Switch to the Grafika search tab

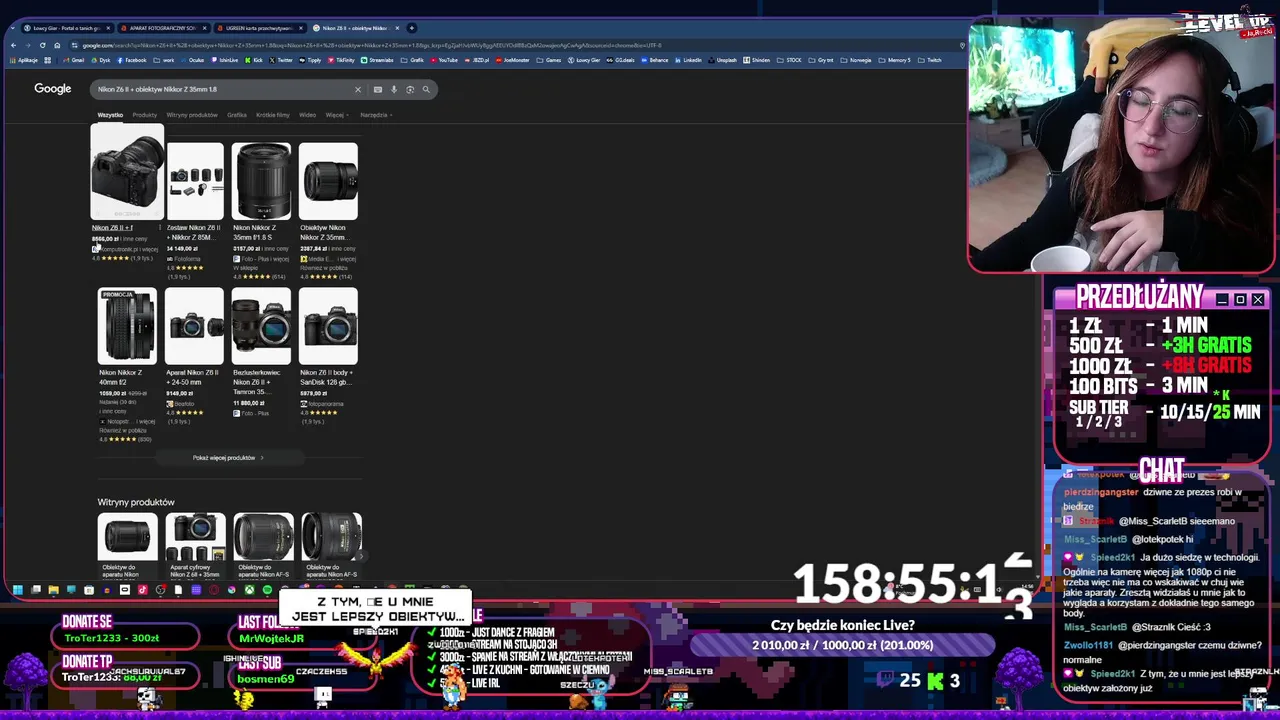[237, 115]
